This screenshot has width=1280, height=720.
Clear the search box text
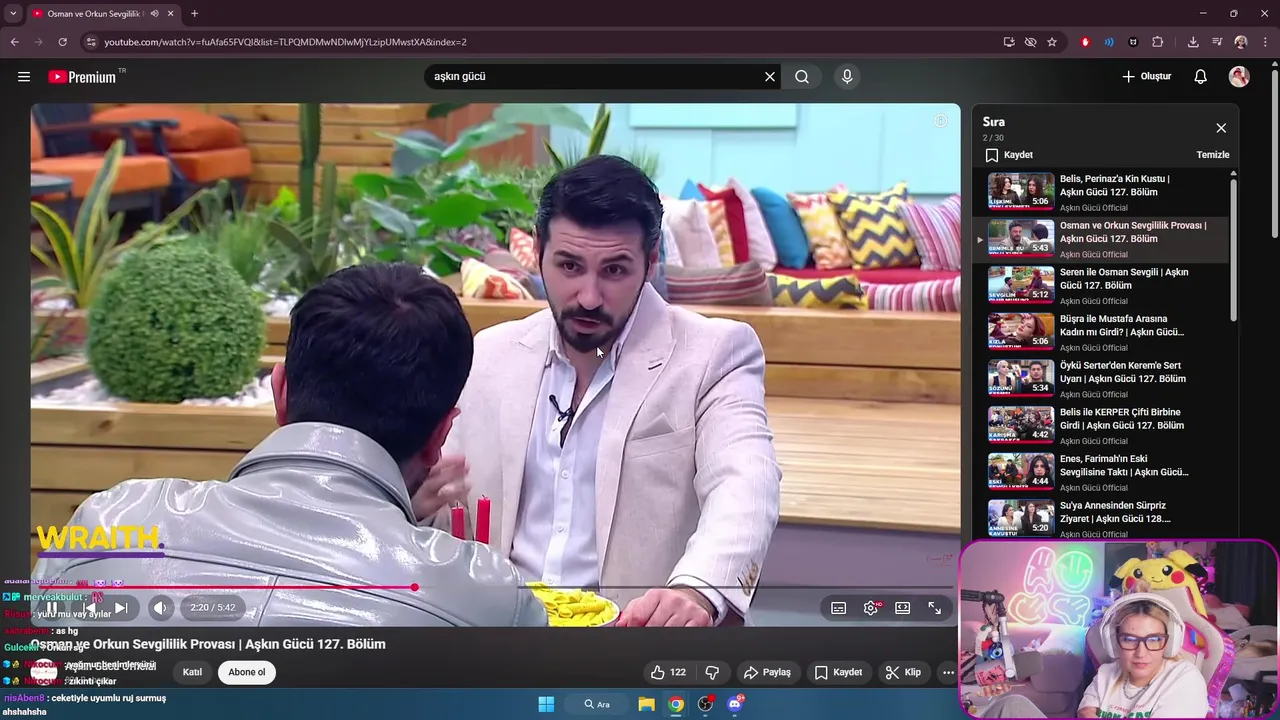coord(770,77)
